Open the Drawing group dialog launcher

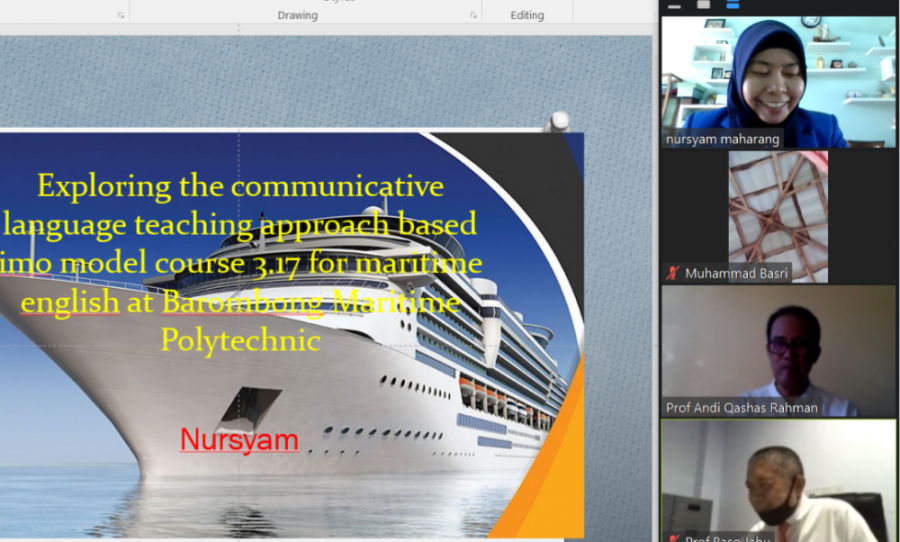pyautogui.click(x=473, y=16)
